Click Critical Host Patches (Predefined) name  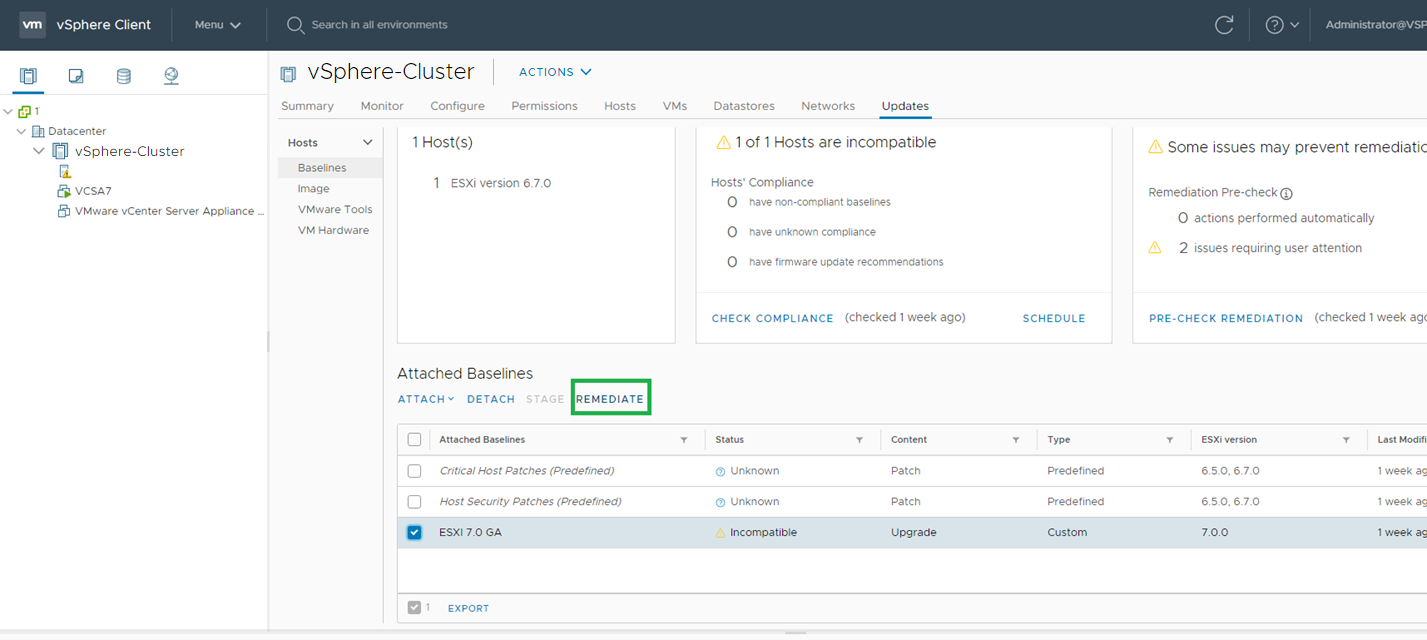(x=527, y=471)
